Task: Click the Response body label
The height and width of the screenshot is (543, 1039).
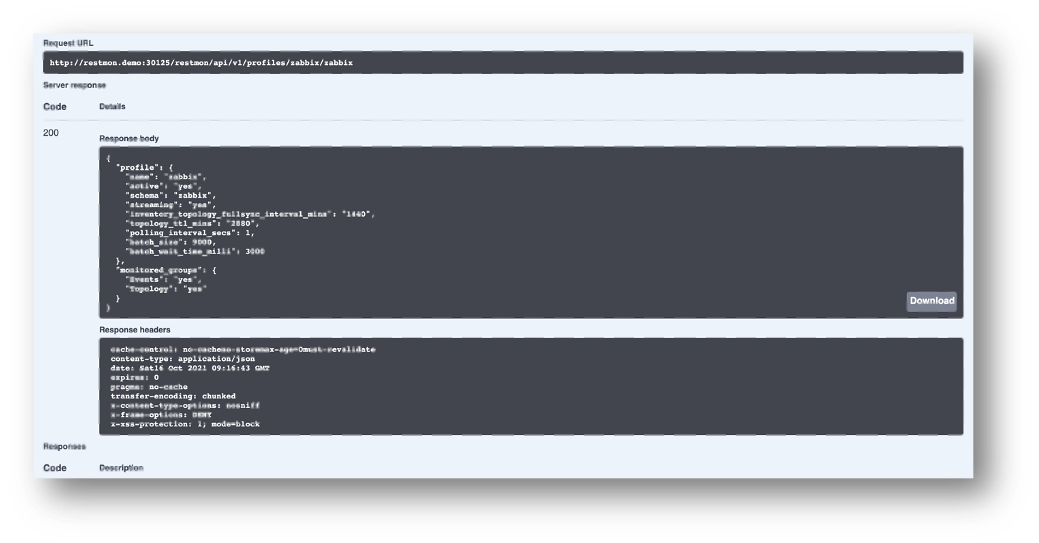Action: point(129,138)
